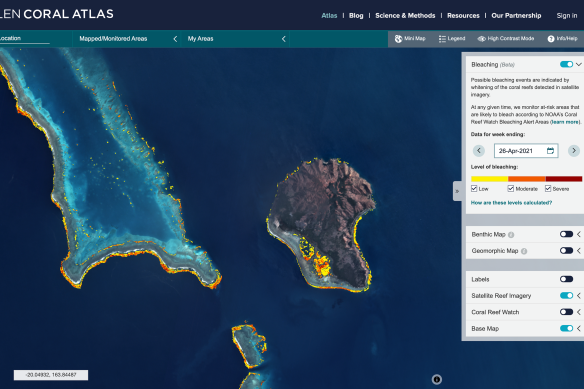Open Science & Methods nav item
Screen dimensions: 584x389
click(x=405, y=16)
